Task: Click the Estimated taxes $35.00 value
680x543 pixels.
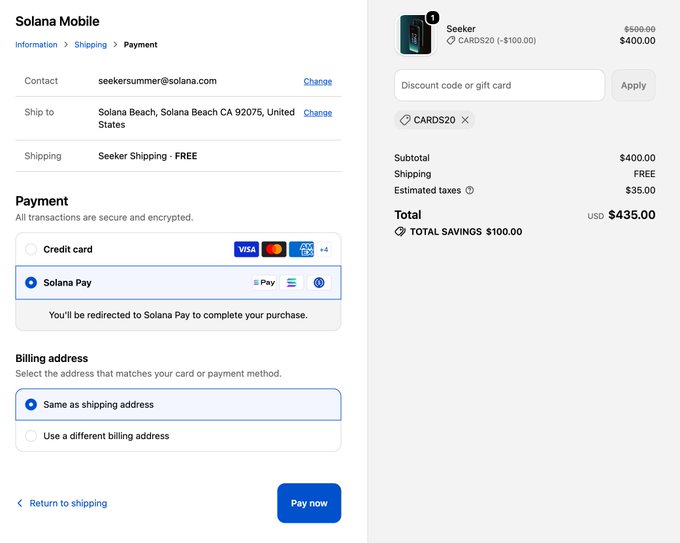Action: tap(641, 190)
